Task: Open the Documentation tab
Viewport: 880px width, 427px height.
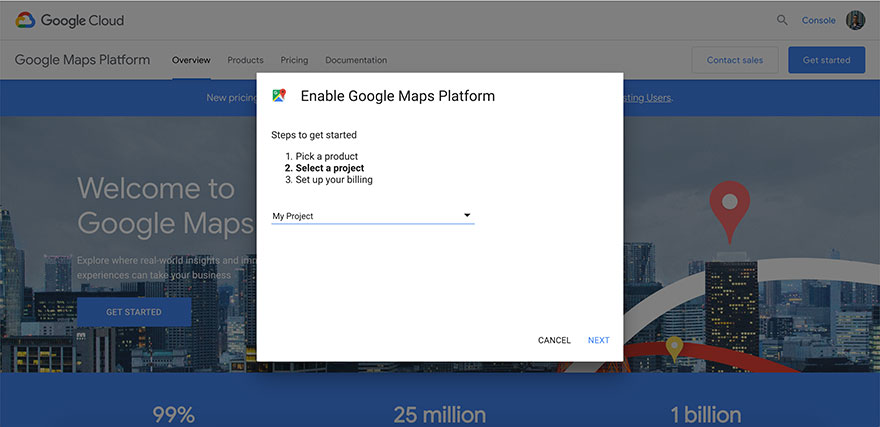Action: [356, 60]
